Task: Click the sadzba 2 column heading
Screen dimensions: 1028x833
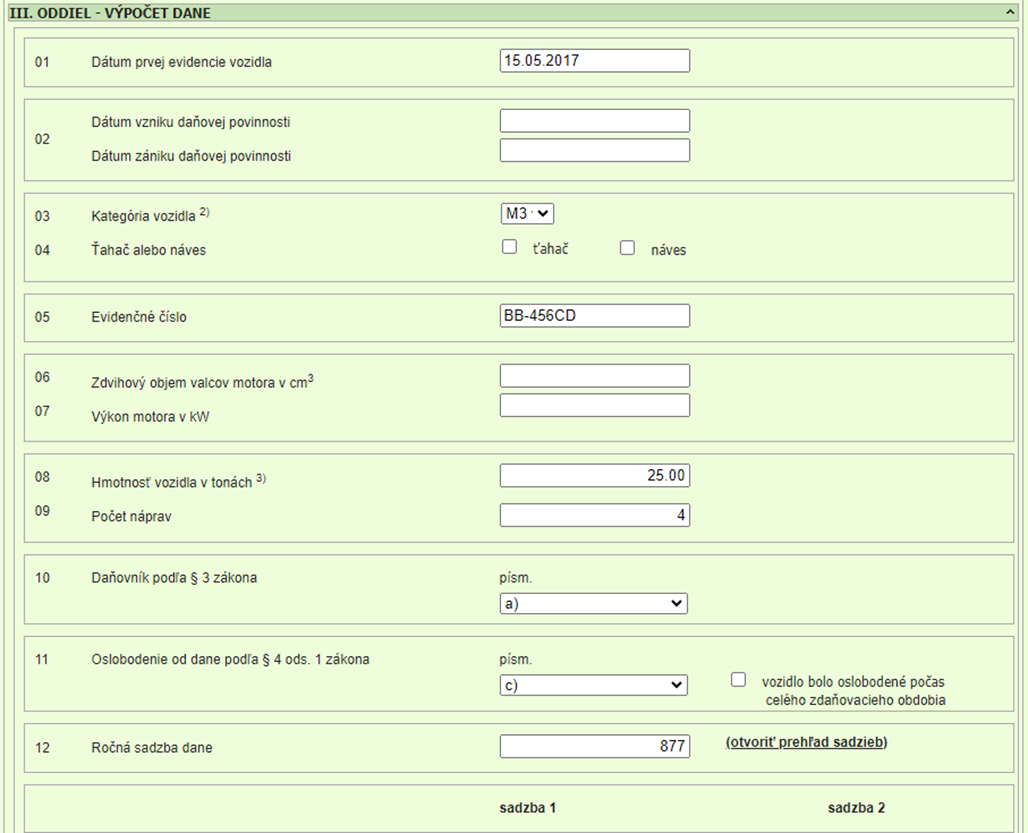Action: 856,807
